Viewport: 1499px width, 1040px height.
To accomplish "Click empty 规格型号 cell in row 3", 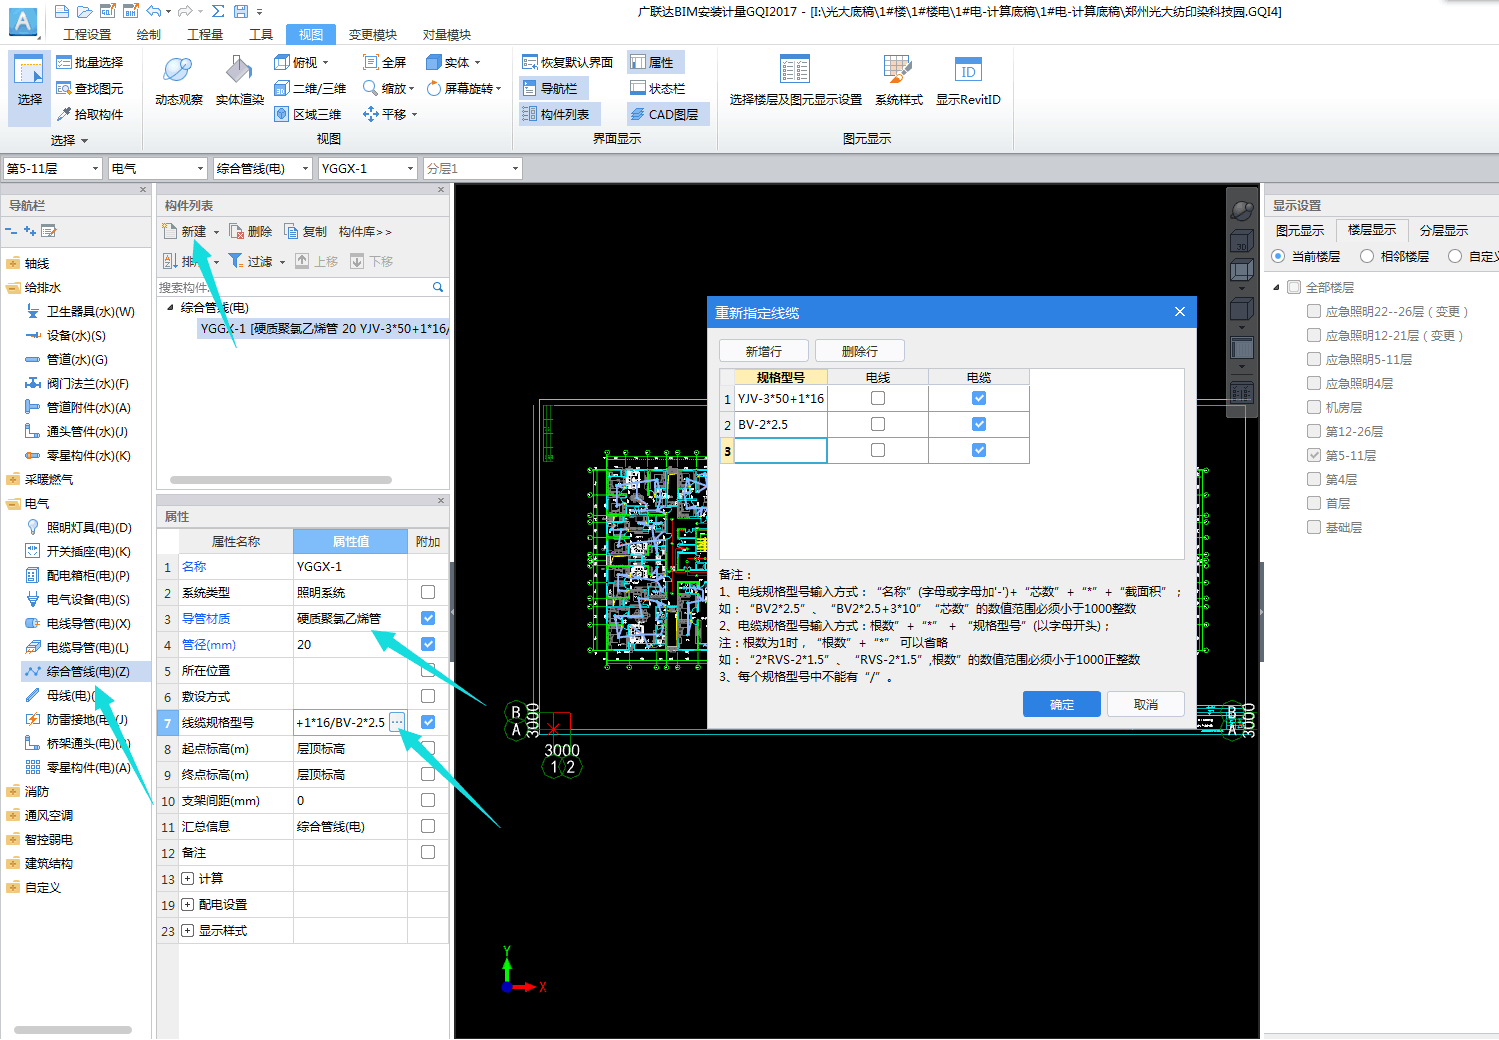I will (x=781, y=450).
